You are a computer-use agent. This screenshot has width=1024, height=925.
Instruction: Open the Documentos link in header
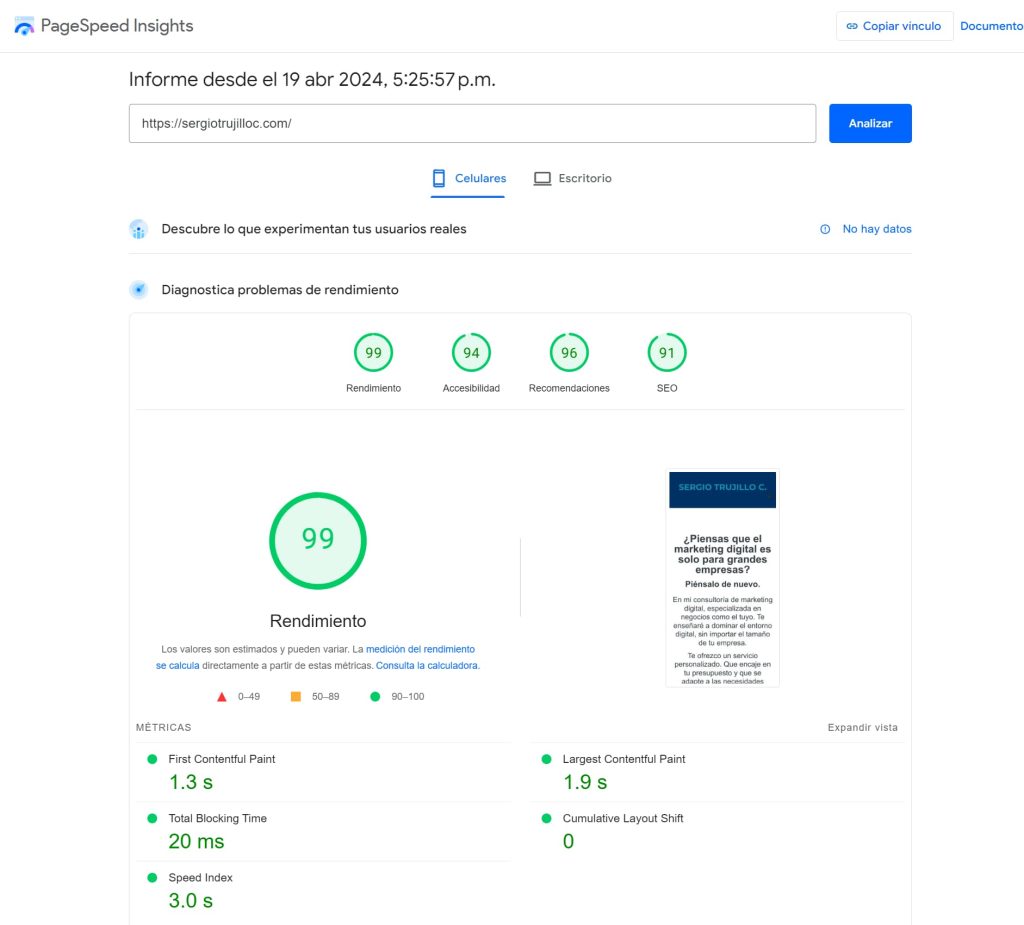tap(990, 26)
